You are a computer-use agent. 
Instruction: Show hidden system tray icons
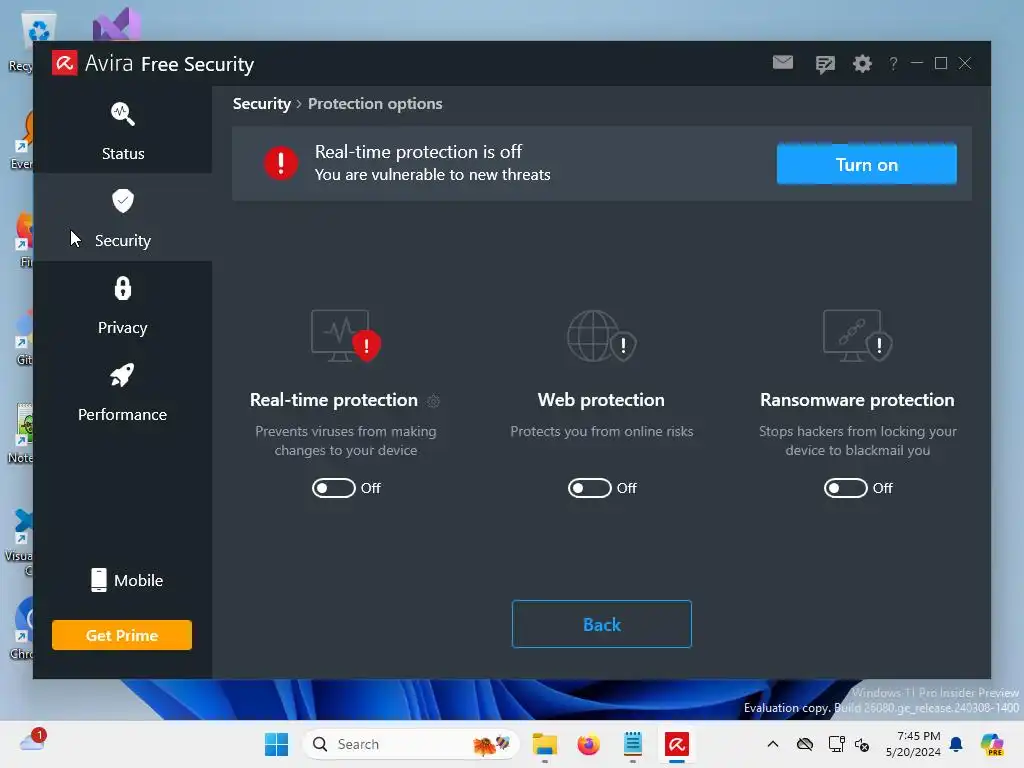(773, 744)
